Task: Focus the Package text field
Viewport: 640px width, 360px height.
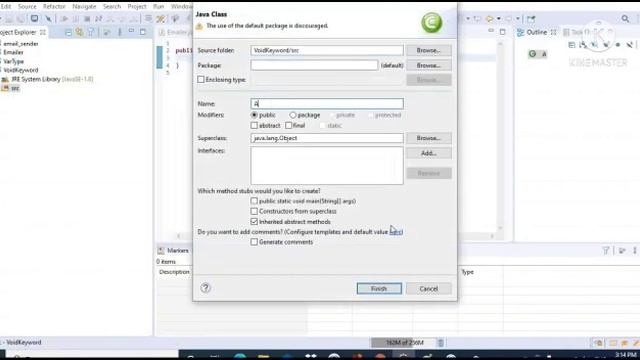Action: 314,65
